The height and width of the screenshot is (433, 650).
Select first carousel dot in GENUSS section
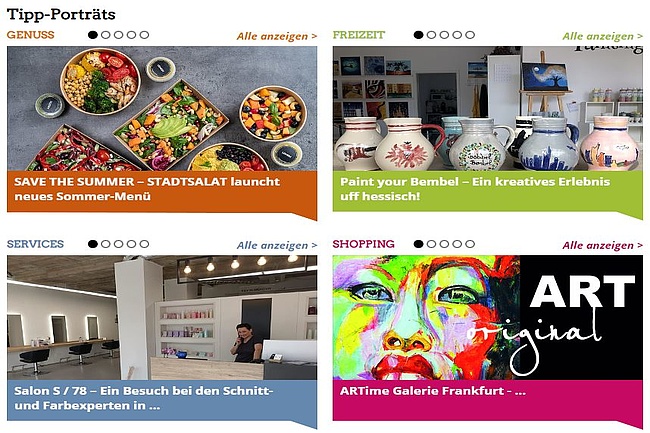coord(93,35)
